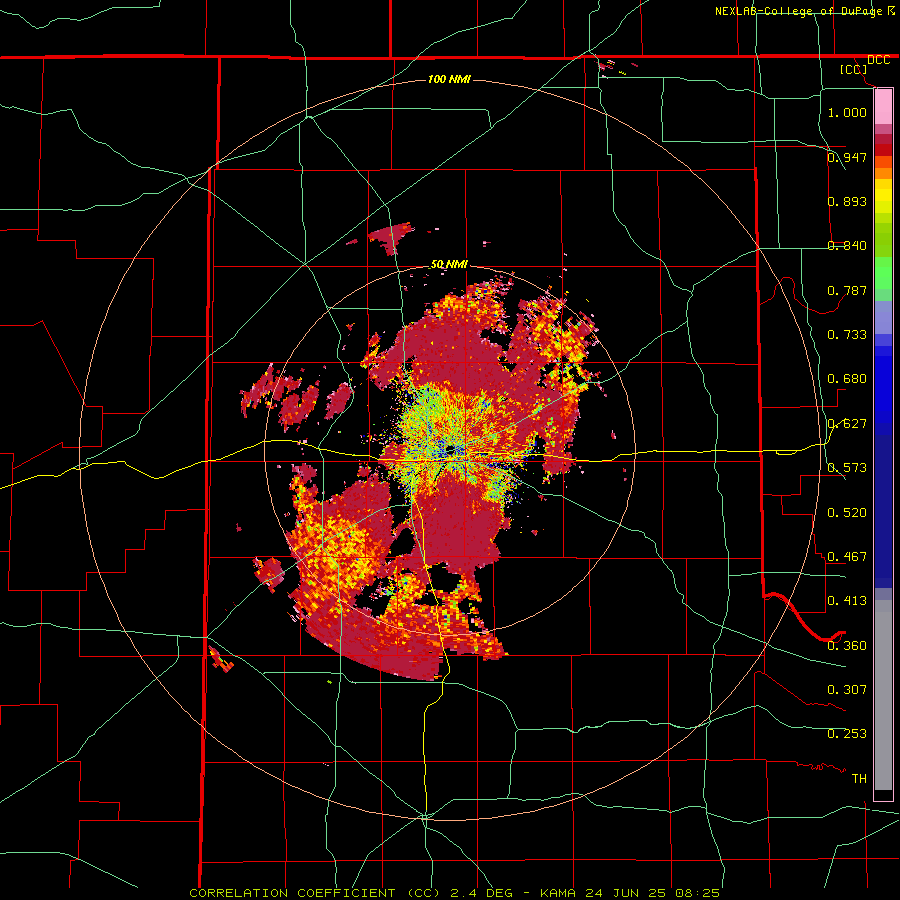Select the 0.787 scale value
Screen dimensions: 900x900
click(x=847, y=290)
